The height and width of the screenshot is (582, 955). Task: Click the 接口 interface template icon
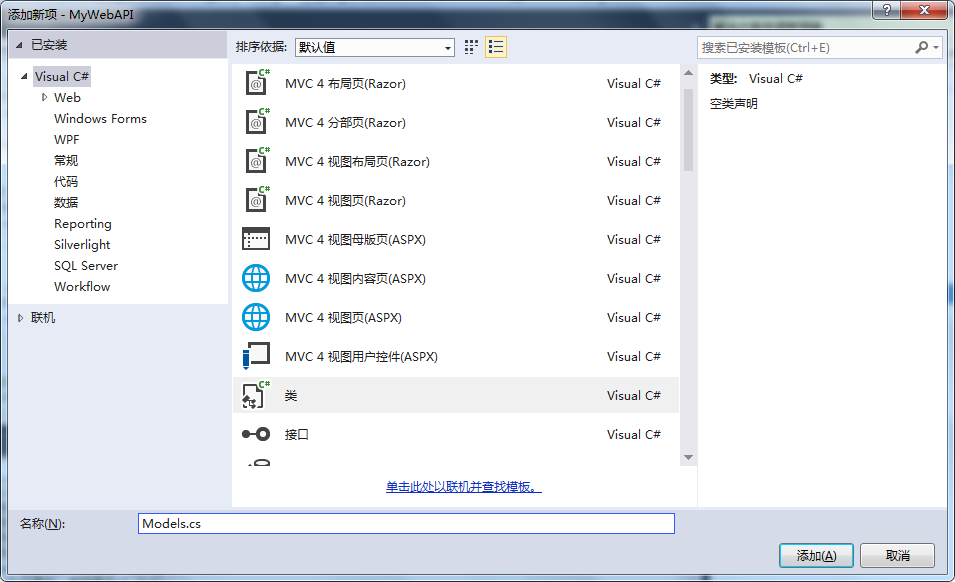point(256,434)
